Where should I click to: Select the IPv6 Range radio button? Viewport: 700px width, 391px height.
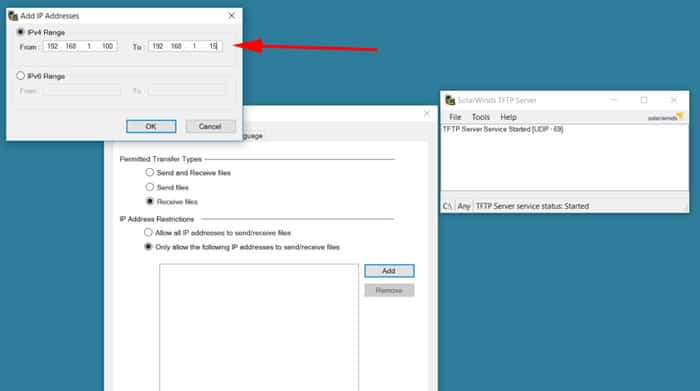click(x=21, y=76)
